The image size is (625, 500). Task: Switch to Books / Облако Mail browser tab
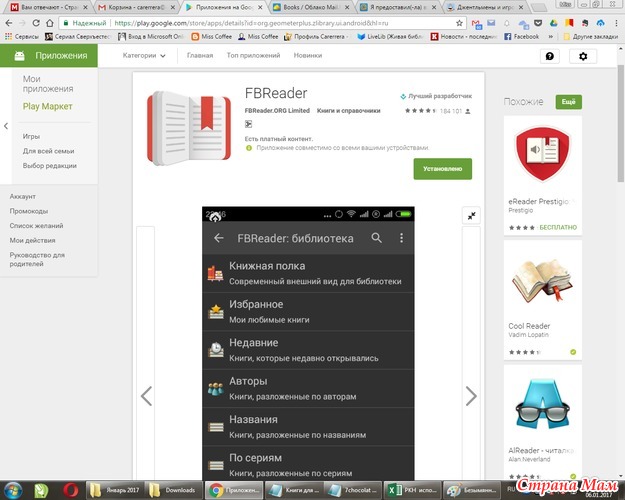coord(311,7)
